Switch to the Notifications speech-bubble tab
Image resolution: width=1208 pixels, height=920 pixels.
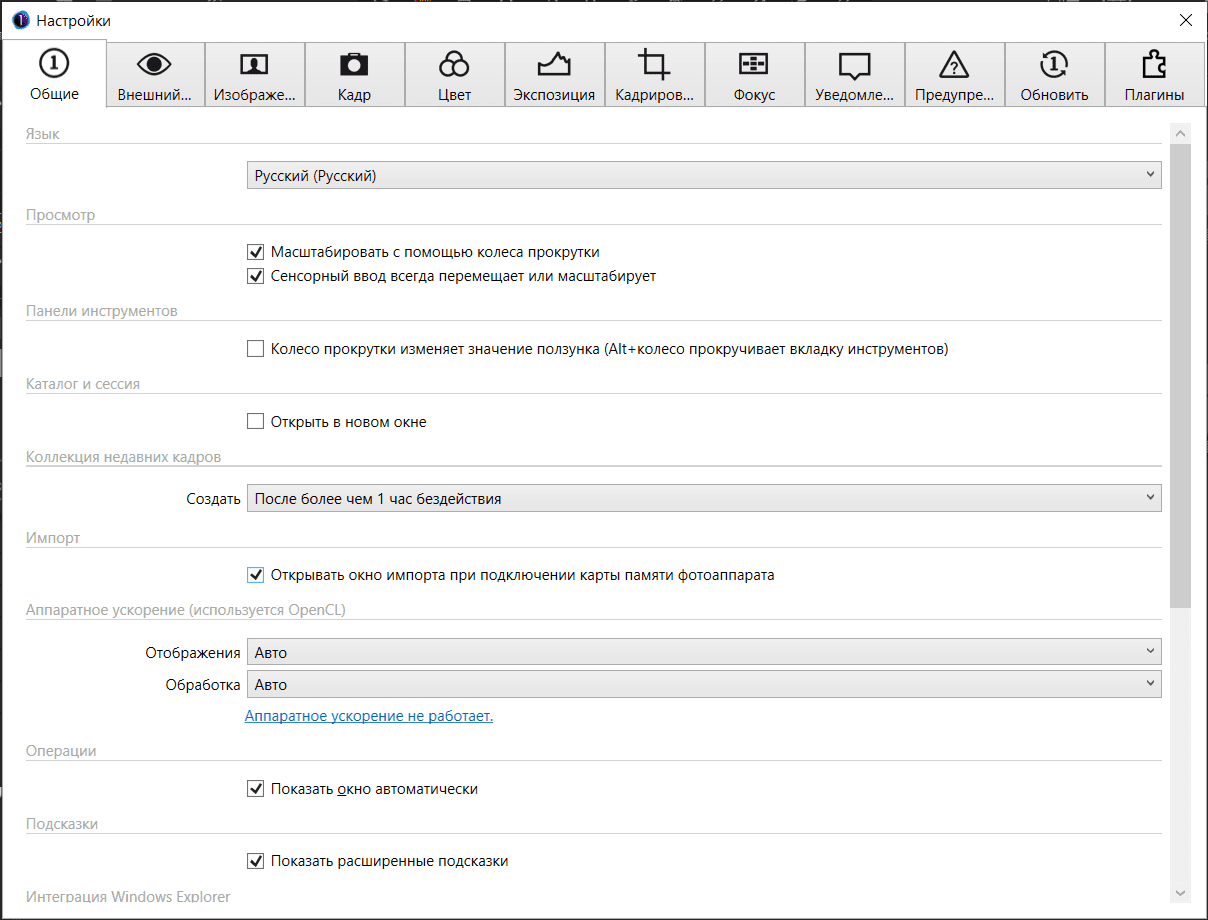click(855, 75)
